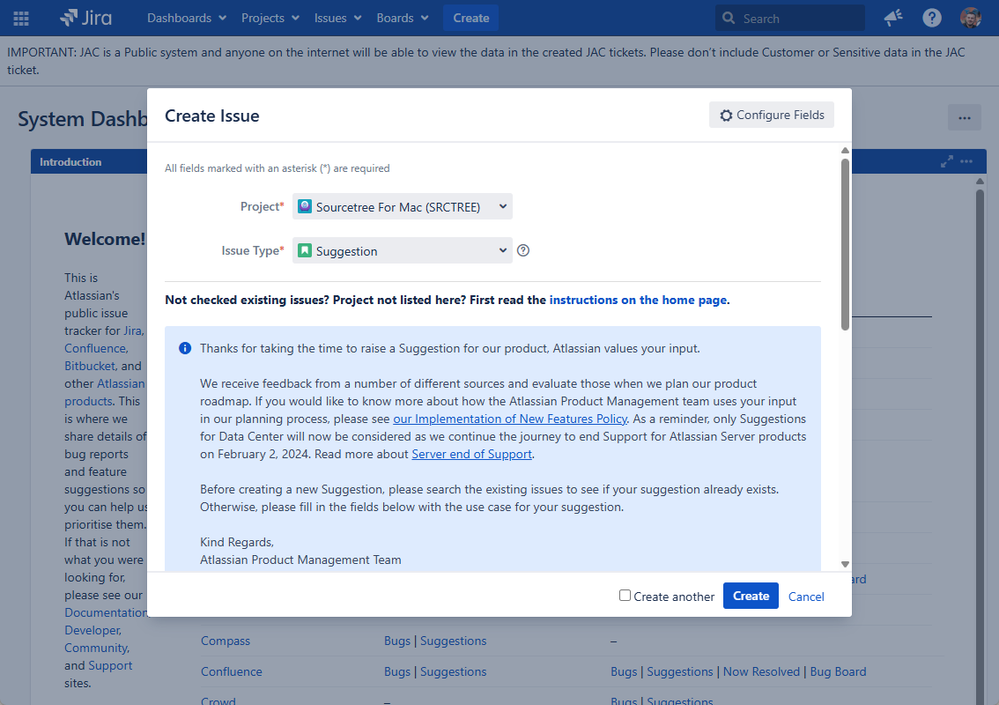
Task: Open the Compass project link
Action: point(225,641)
